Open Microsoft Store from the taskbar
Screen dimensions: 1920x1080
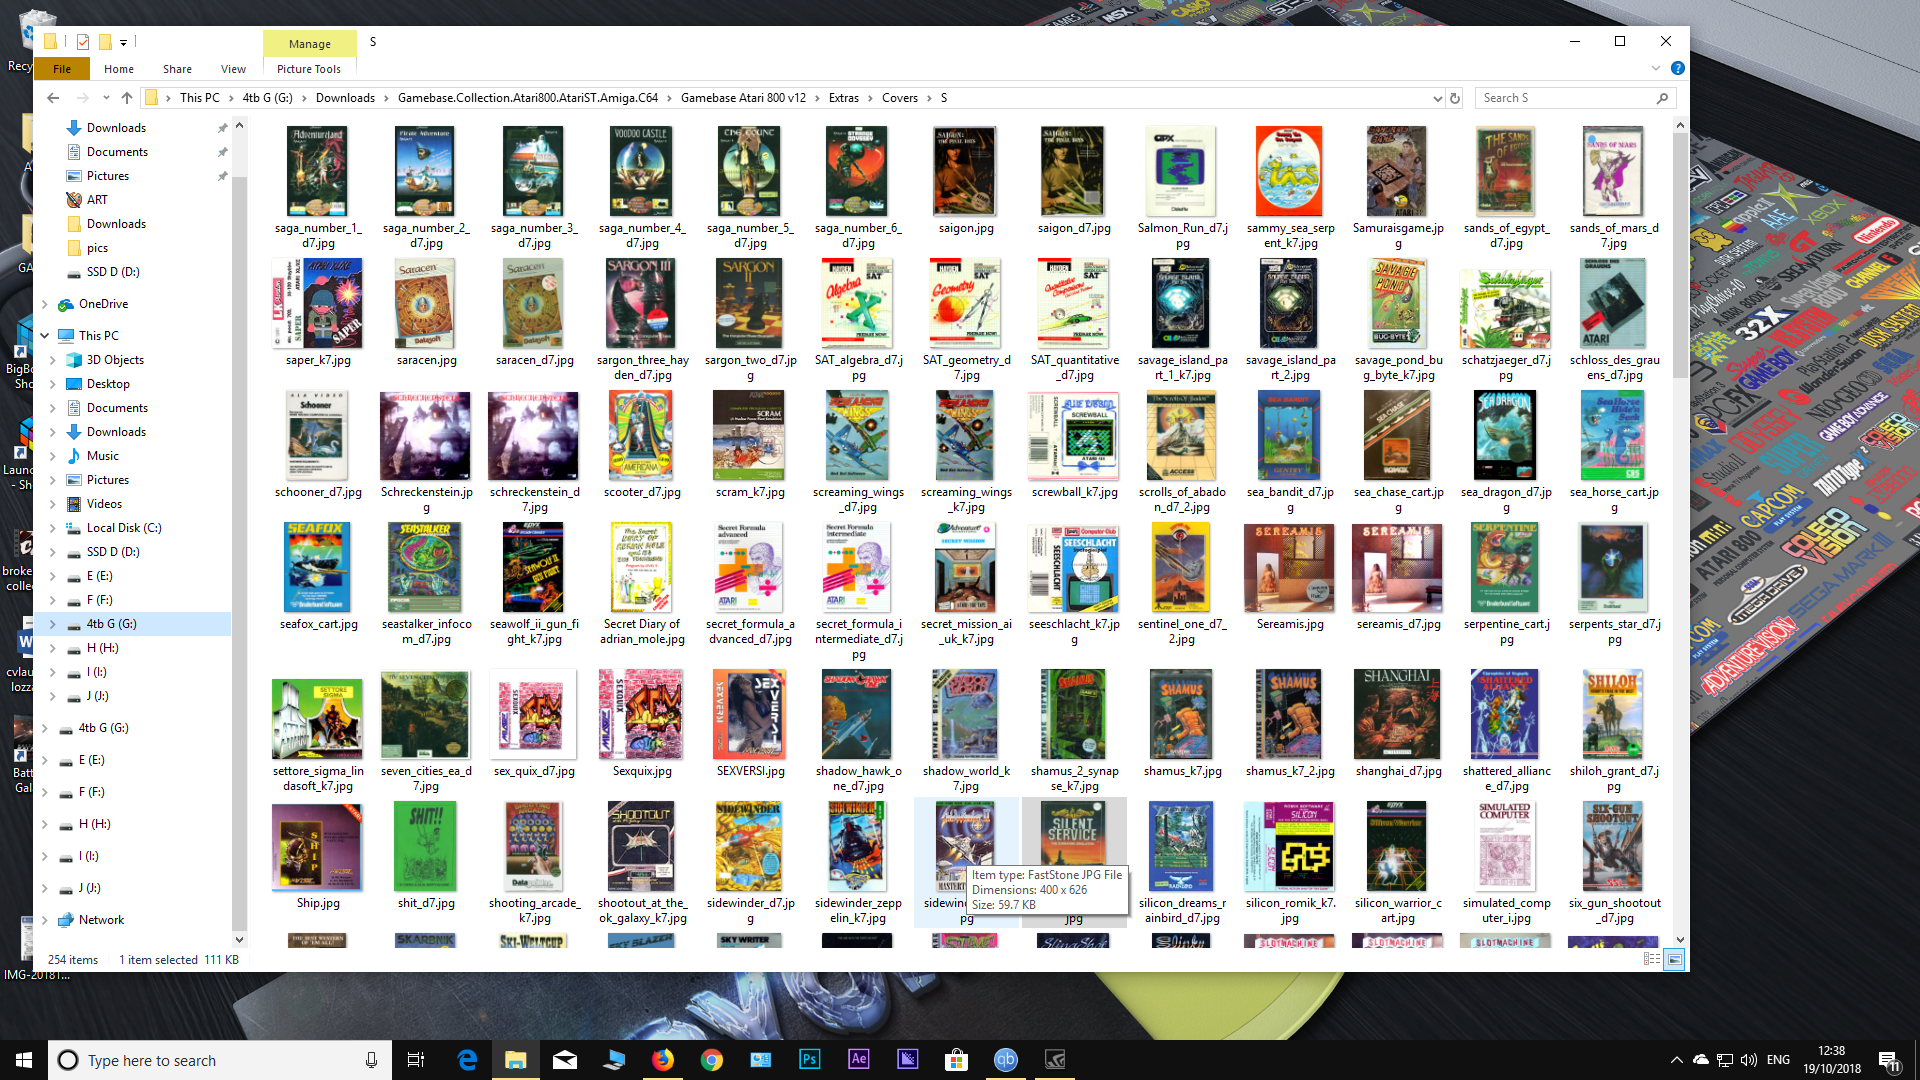(956, 1060)
